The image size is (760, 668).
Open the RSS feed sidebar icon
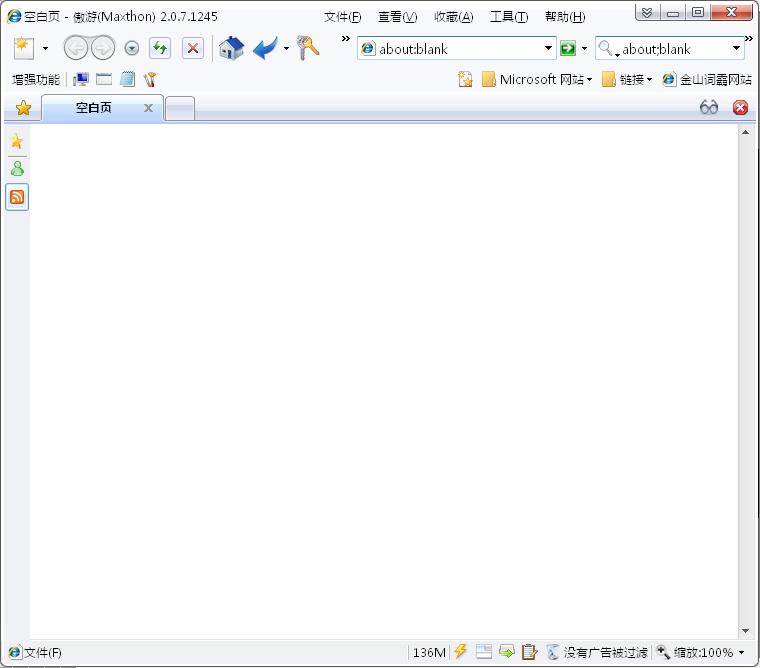[x=17, y=197]
